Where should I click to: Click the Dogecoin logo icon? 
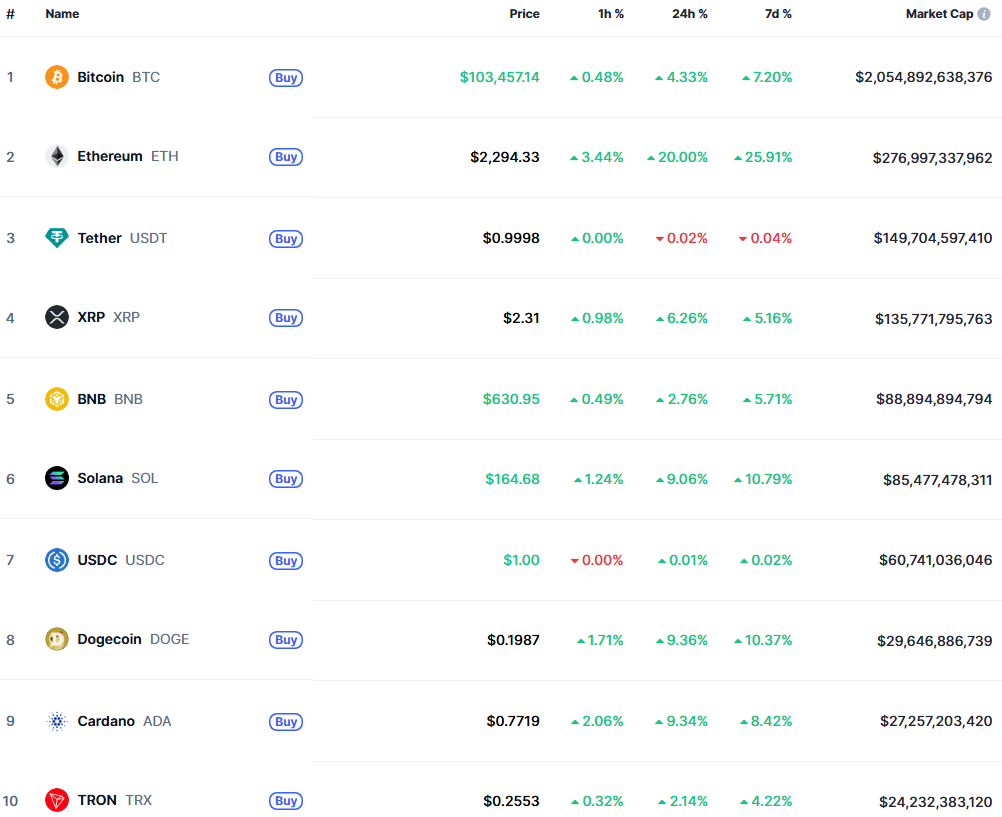pyautogui.click(x=57, y=639)
